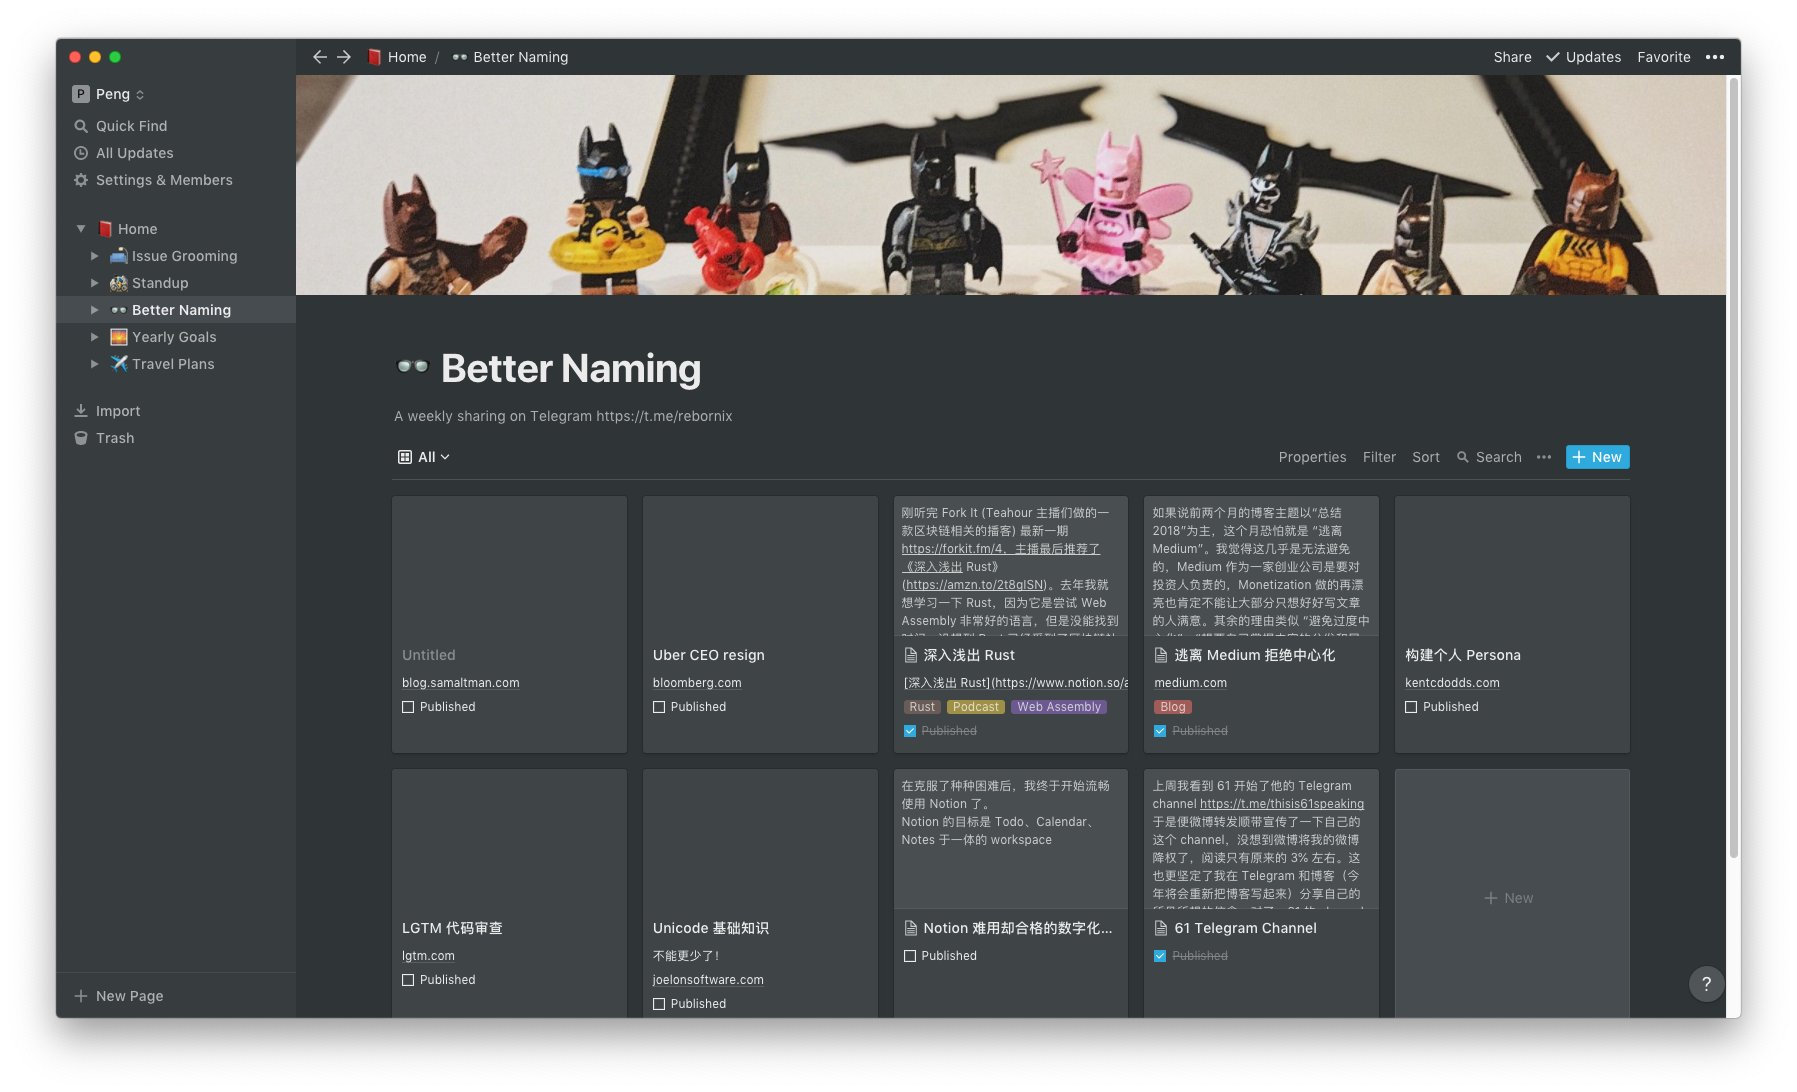Click the Travel Plans airplane icon
The image size is (1797, 1092).
click(x=119, y=364)
